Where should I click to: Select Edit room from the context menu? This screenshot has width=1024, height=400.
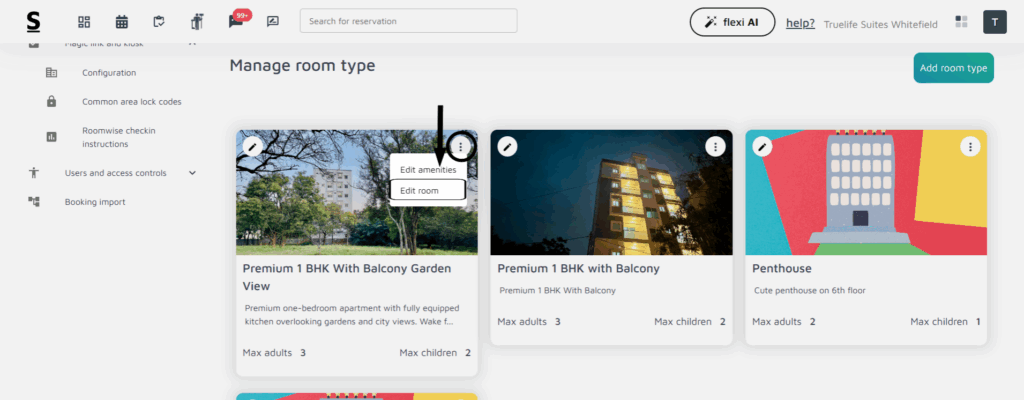point(427,190)
